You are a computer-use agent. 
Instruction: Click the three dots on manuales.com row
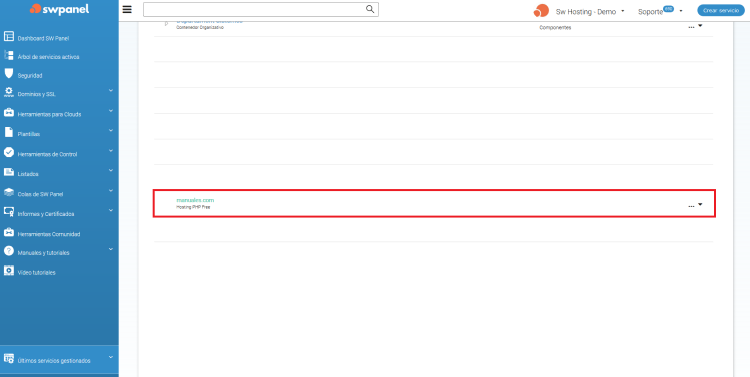[691, 206]
